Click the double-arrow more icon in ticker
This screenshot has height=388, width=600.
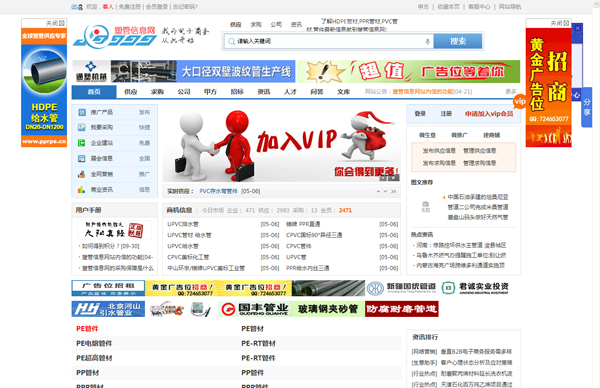click(394, 191)
